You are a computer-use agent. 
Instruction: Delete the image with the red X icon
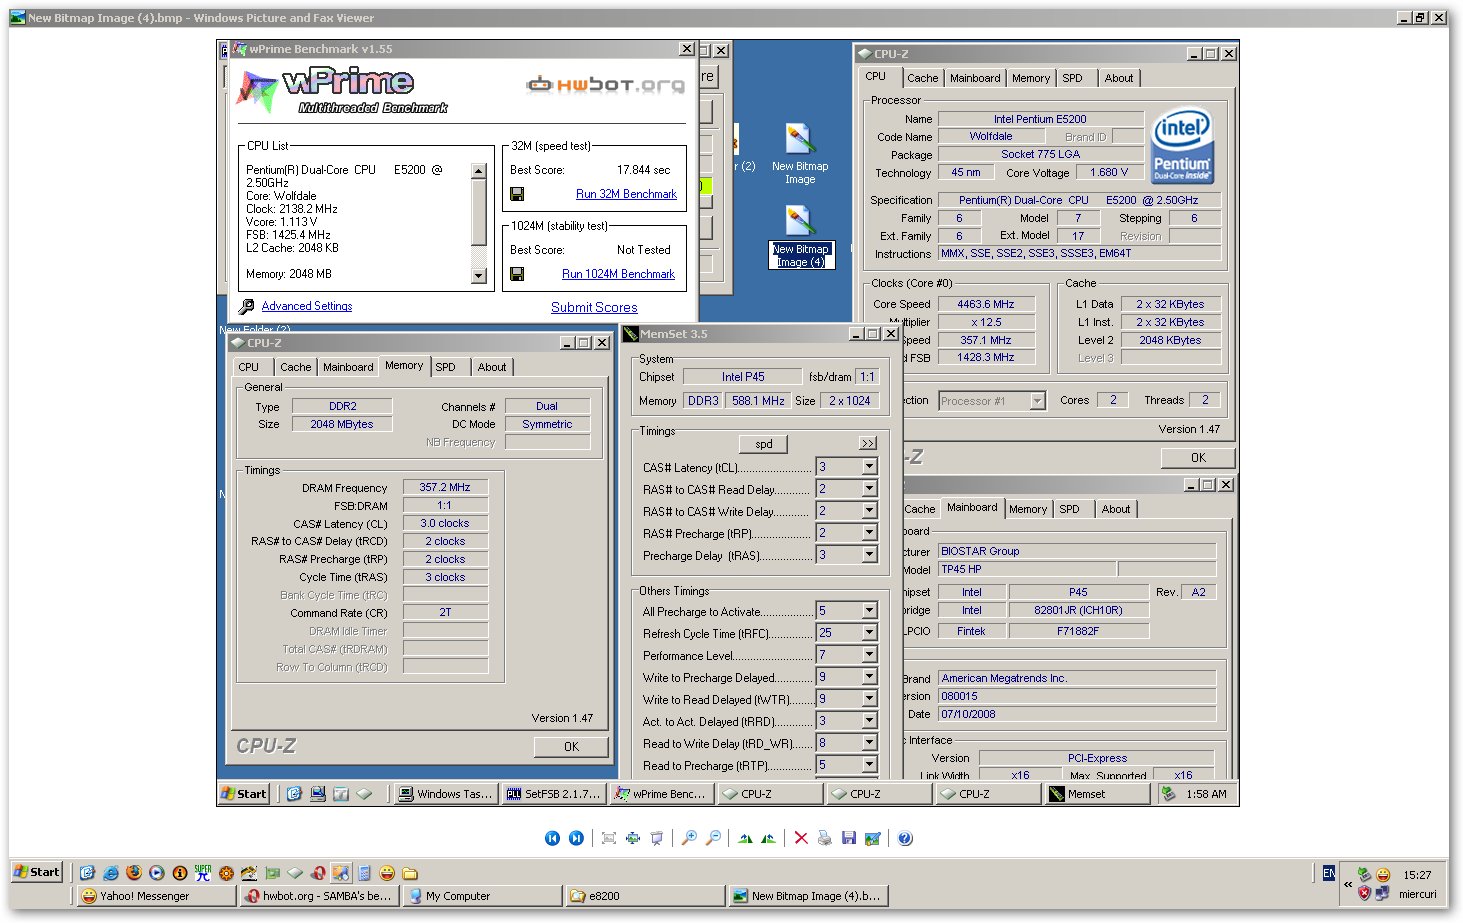pyautogui.click(x=801, y=838)
